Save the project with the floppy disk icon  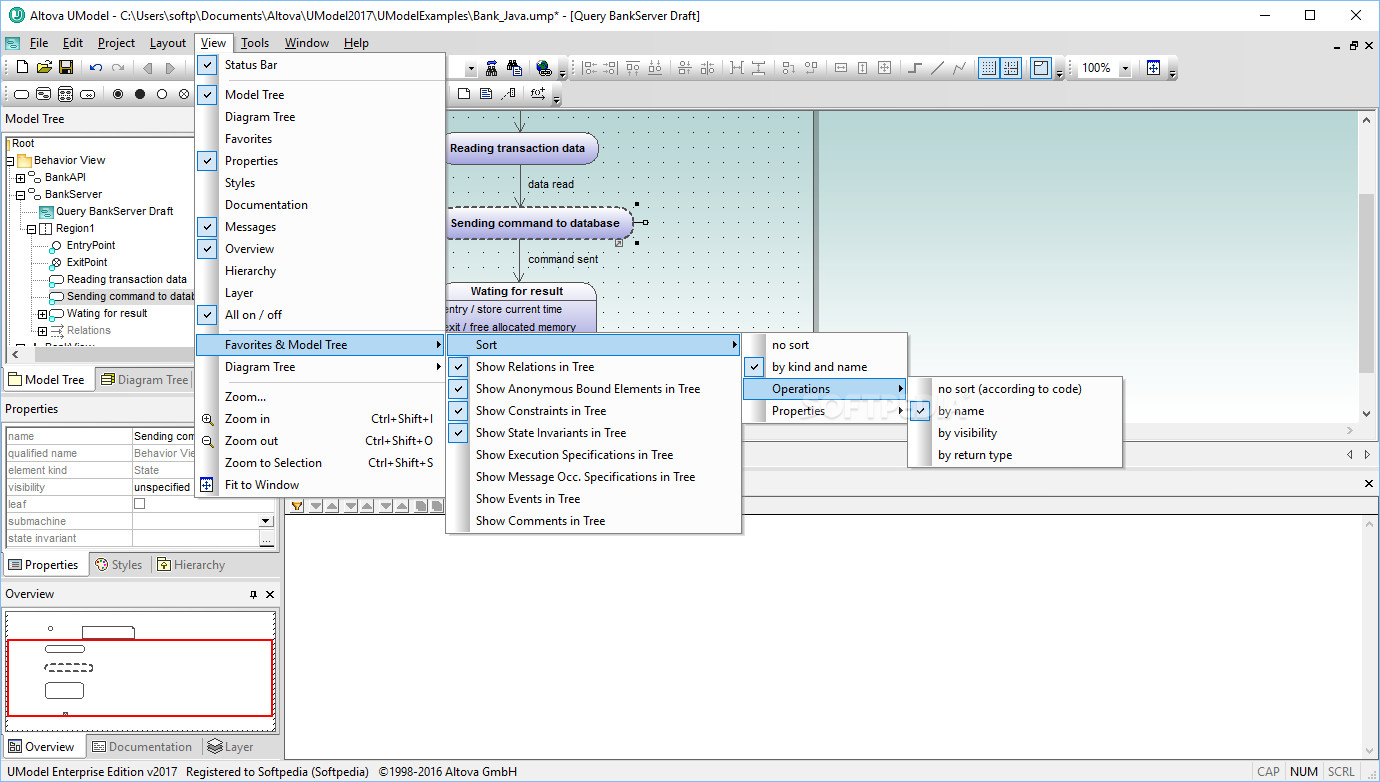[x=66, y=68]
